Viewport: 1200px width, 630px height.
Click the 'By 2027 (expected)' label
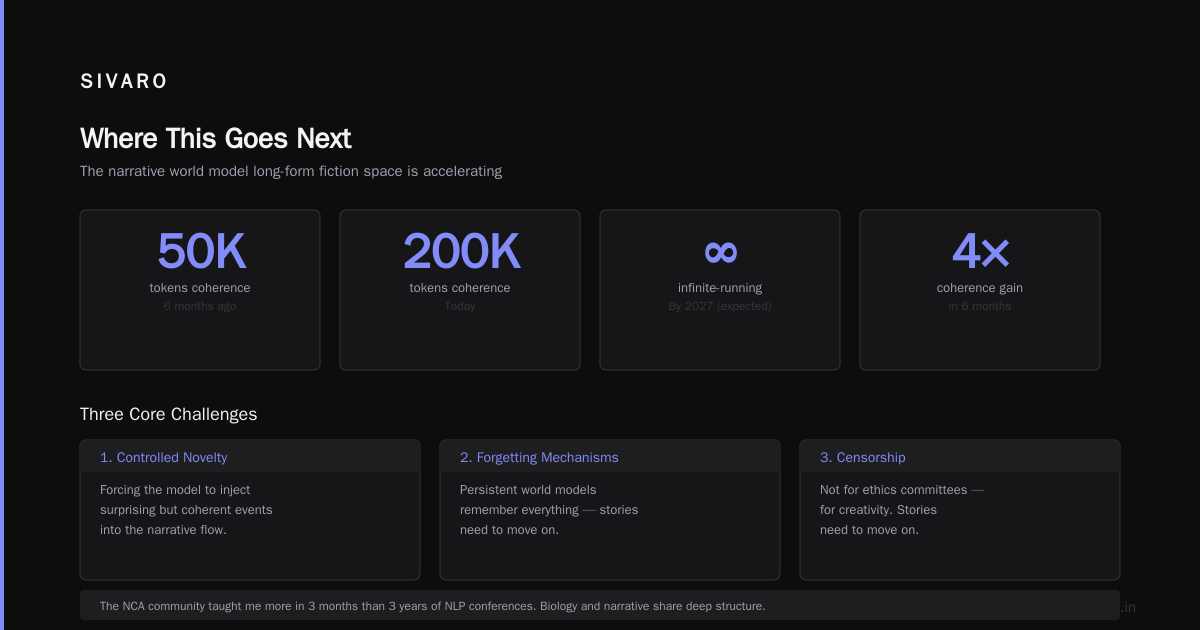[720, 306]
